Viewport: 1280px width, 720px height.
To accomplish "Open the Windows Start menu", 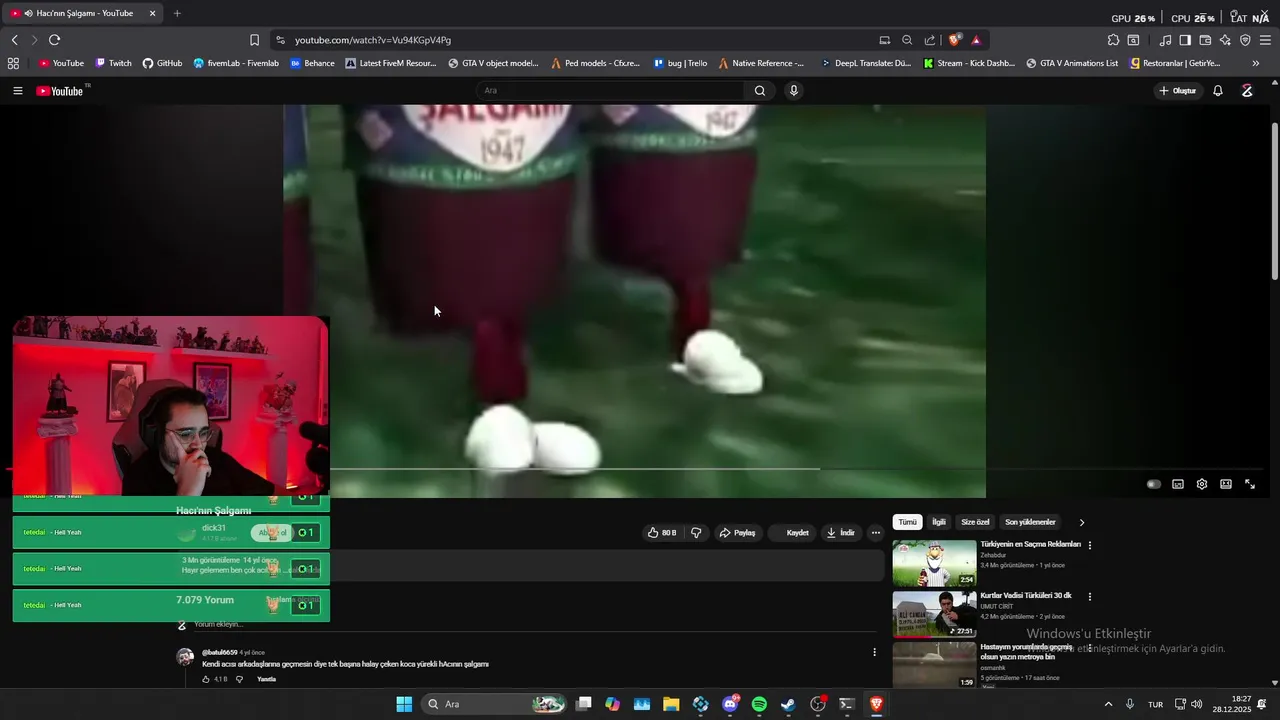I will click(x=404, y=704).
